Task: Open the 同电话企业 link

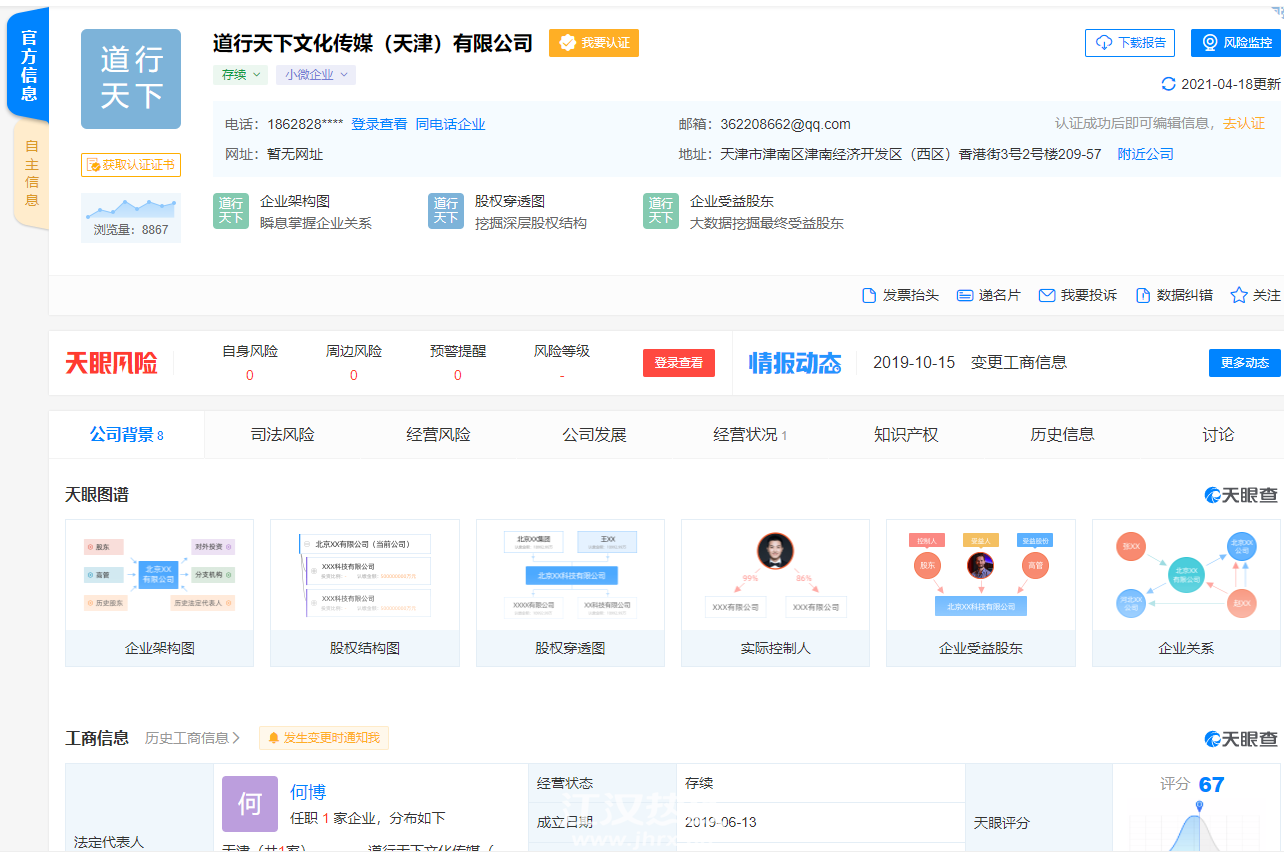Action: [x=451, y=125]
